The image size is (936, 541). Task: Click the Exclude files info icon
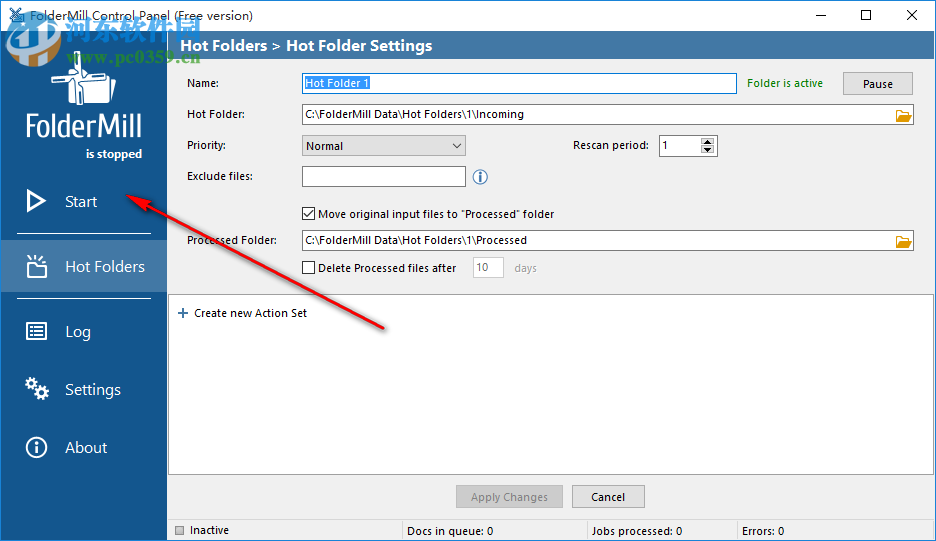(480, 177)
